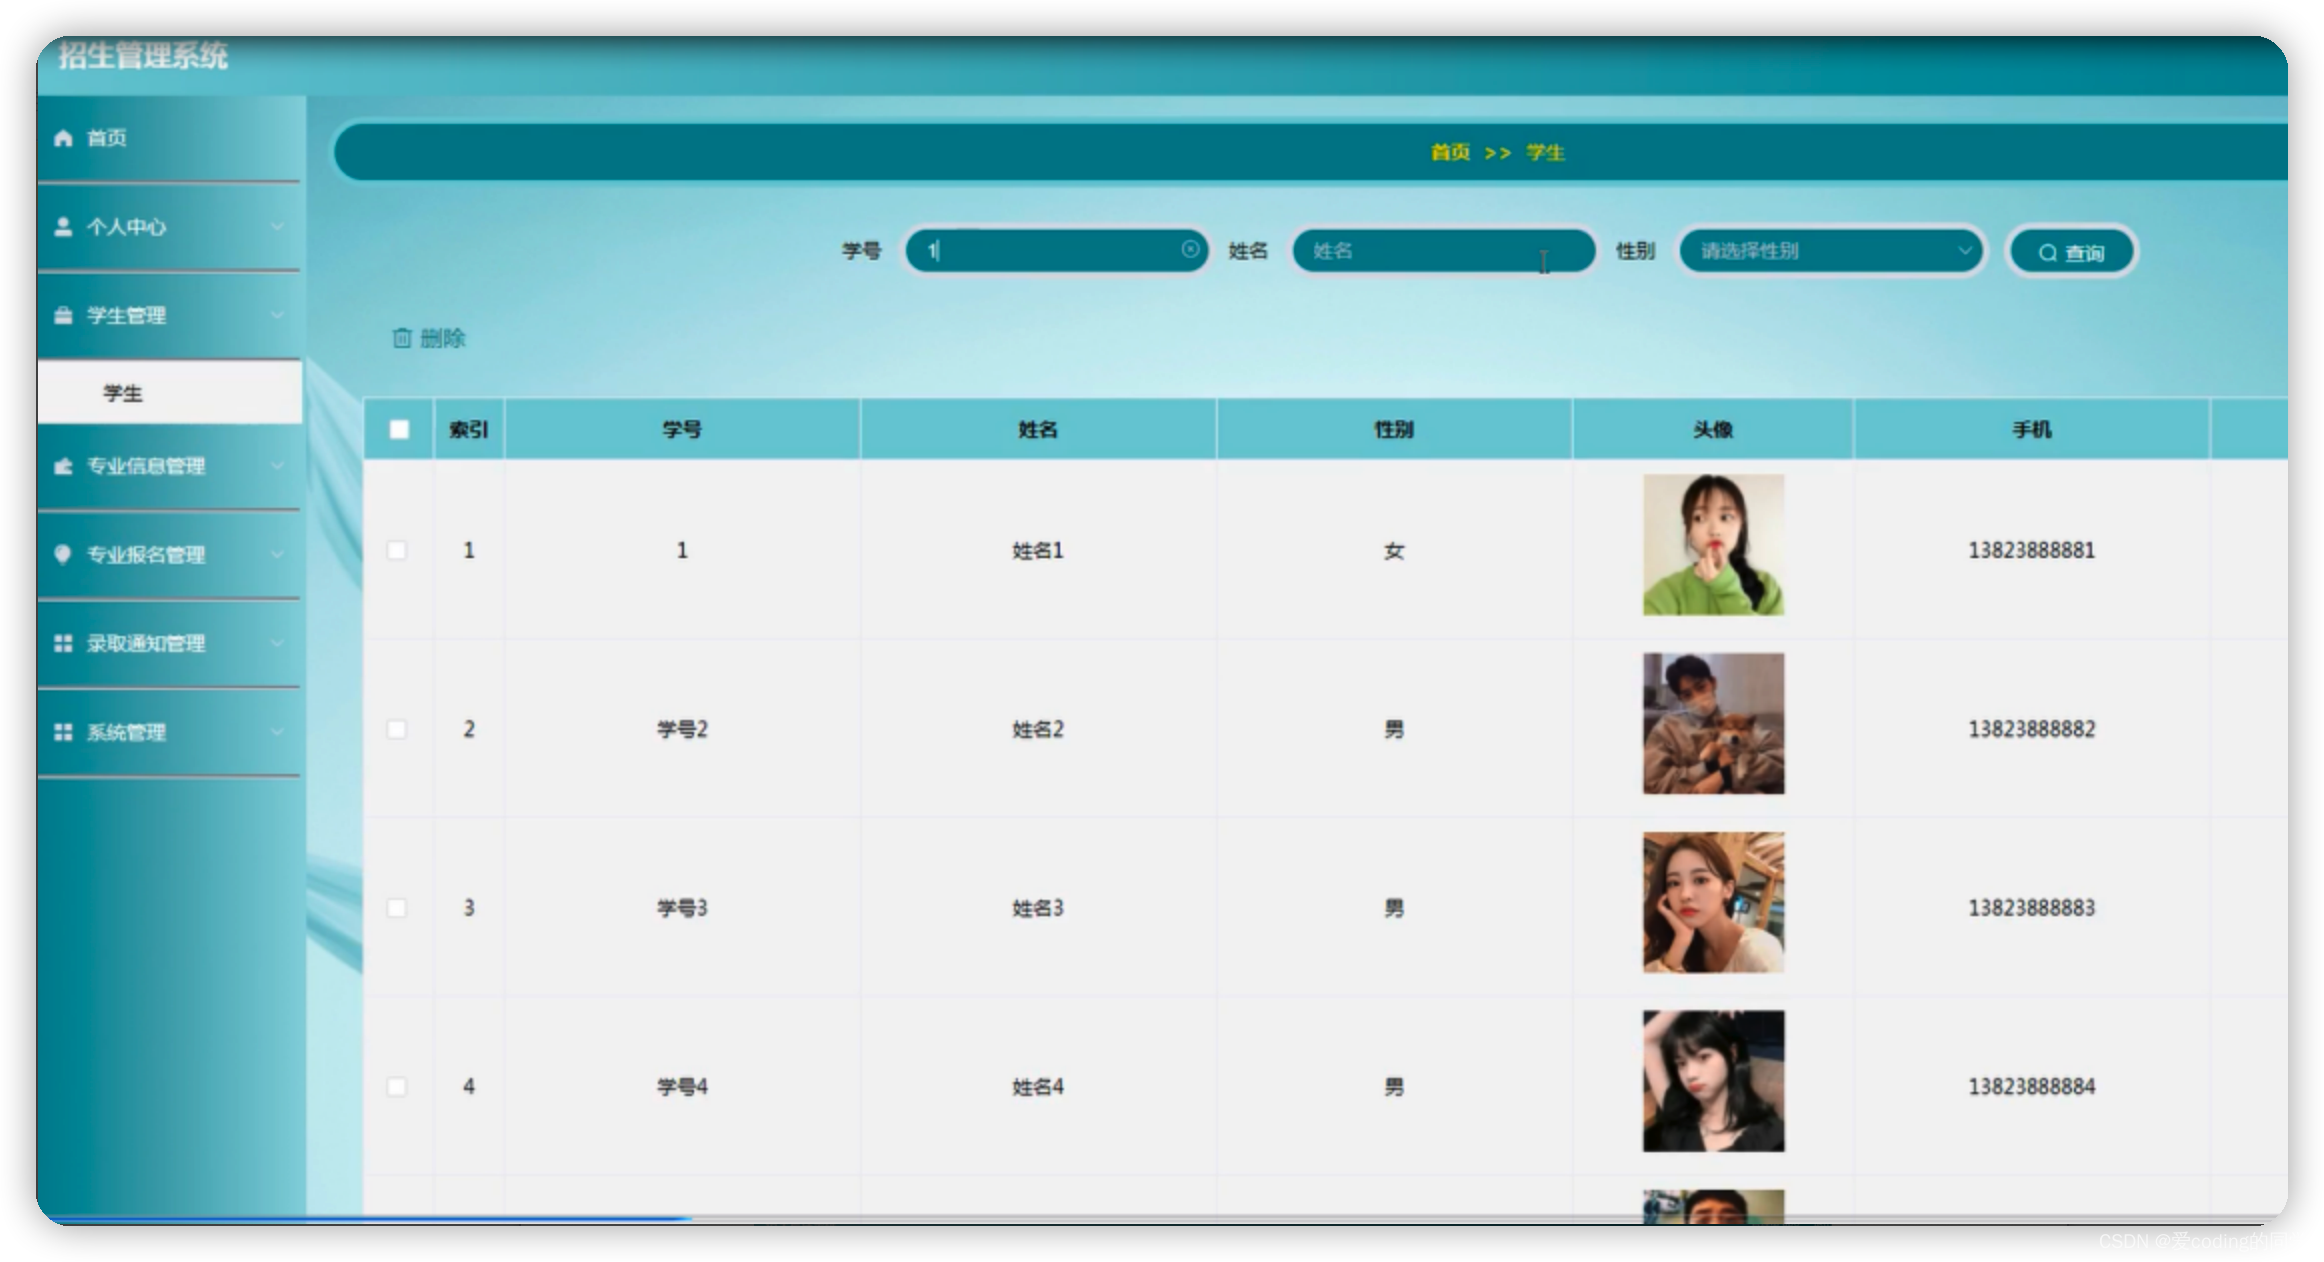This screenshot has height=1262, width=2324.
Task: Expand the 录取通知管理 chevron
Action: coord(277,644)
